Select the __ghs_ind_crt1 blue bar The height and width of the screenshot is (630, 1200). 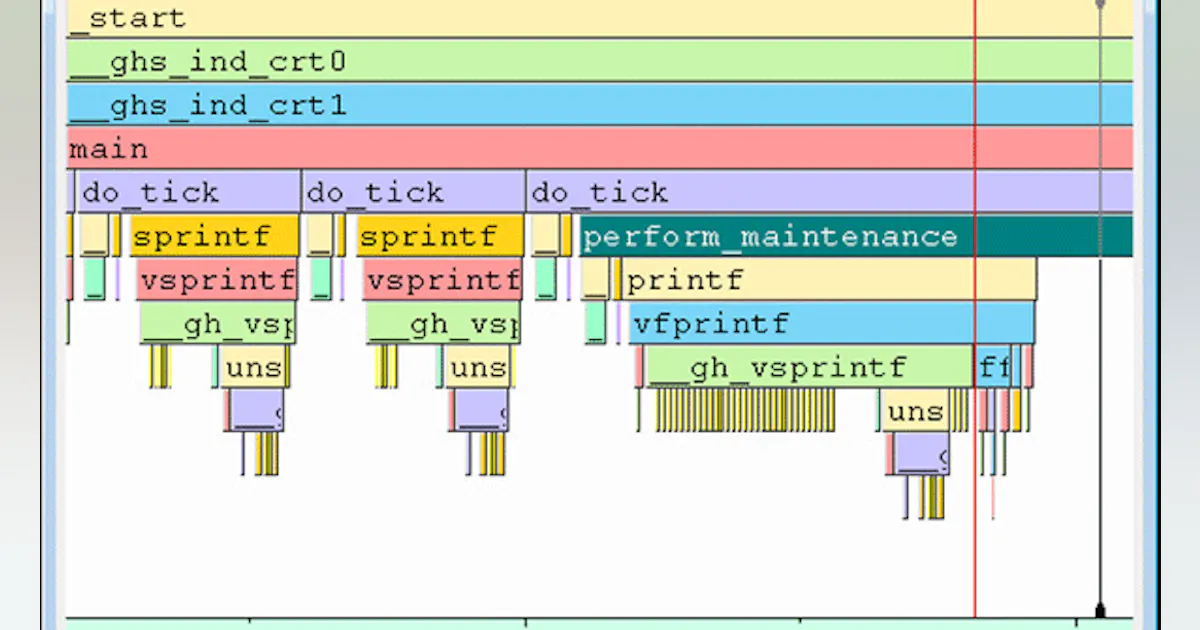coord(600,105)
